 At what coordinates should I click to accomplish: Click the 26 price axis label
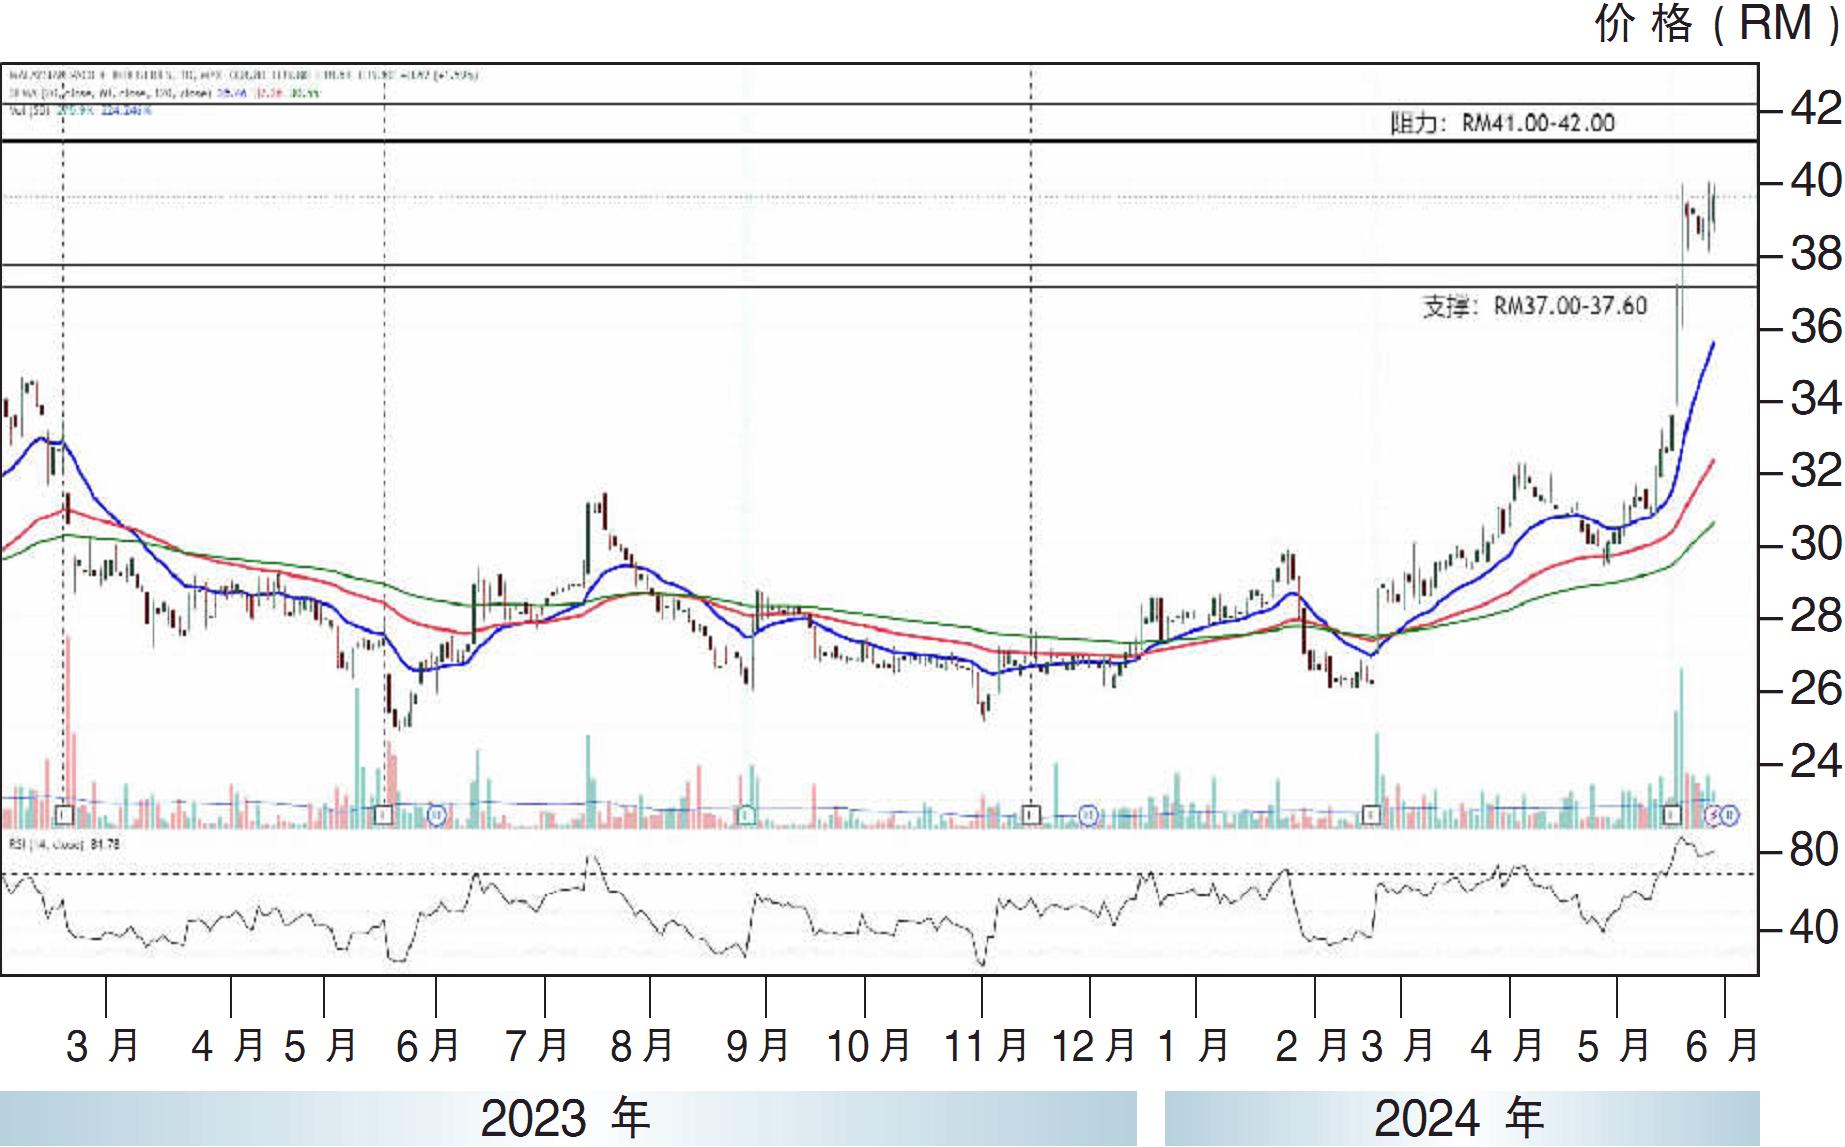(x=1815, y=689)
